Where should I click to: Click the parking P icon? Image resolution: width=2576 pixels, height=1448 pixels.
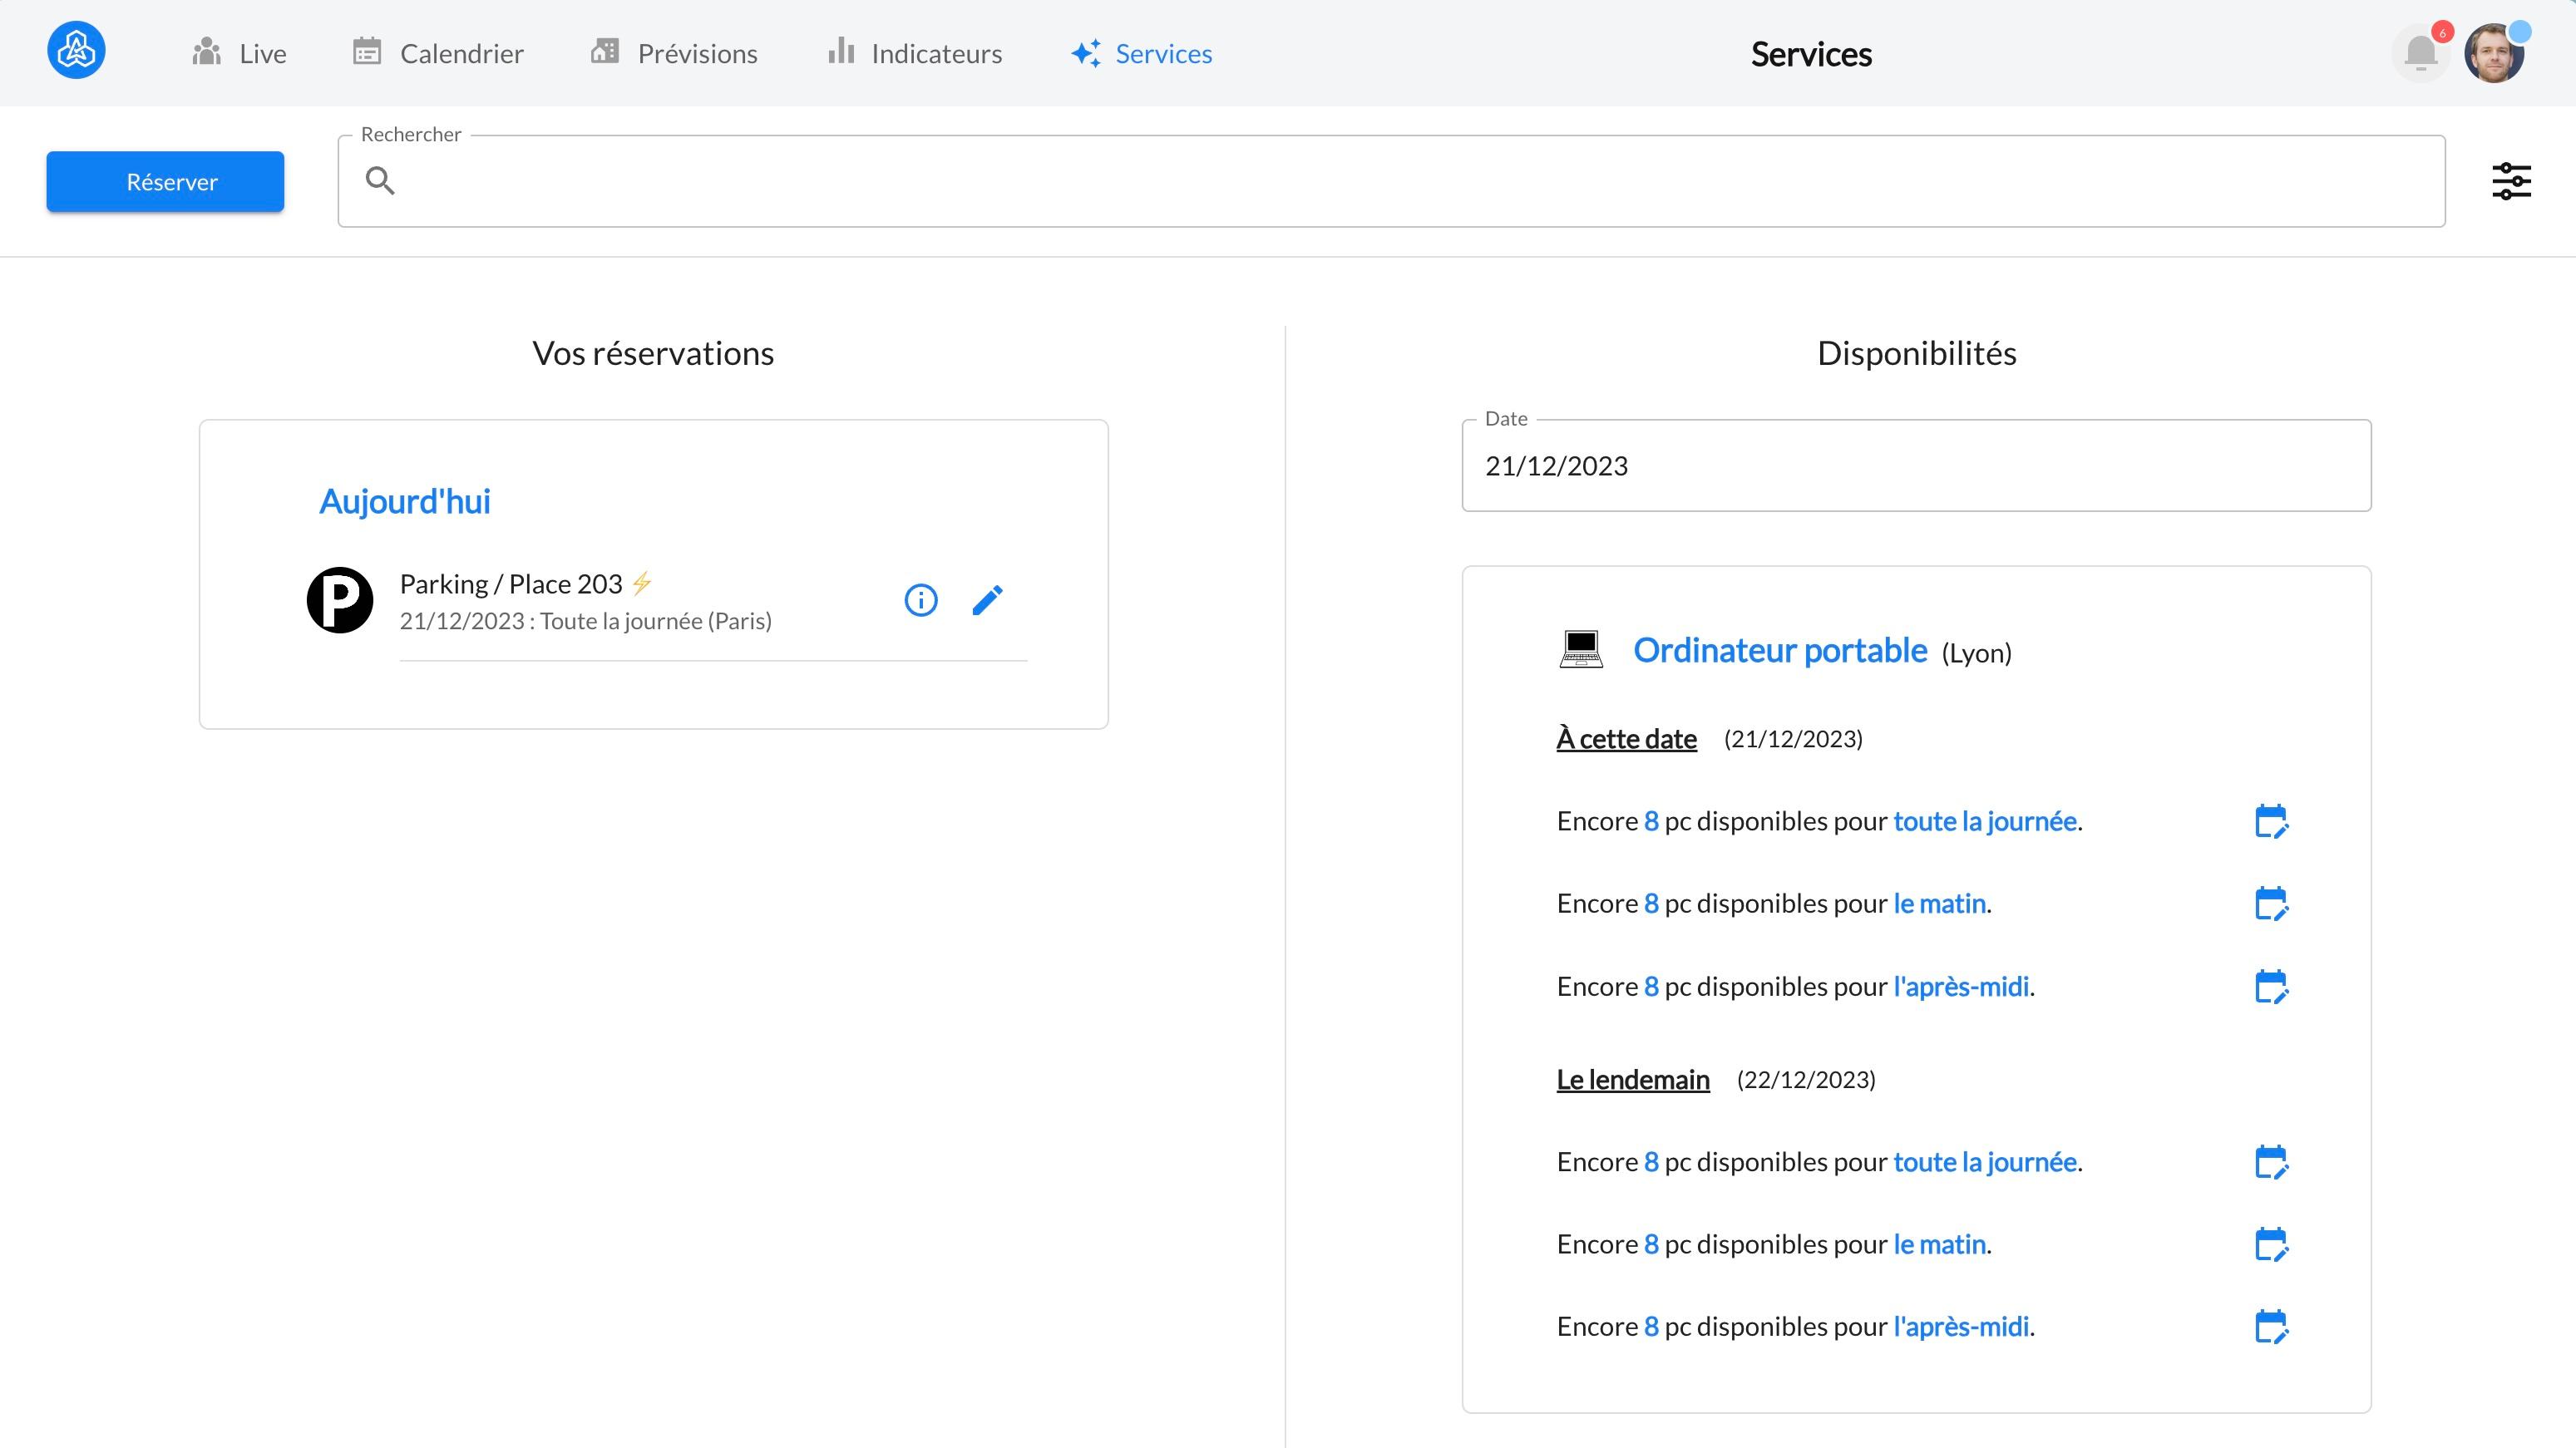tap(340, 600)
